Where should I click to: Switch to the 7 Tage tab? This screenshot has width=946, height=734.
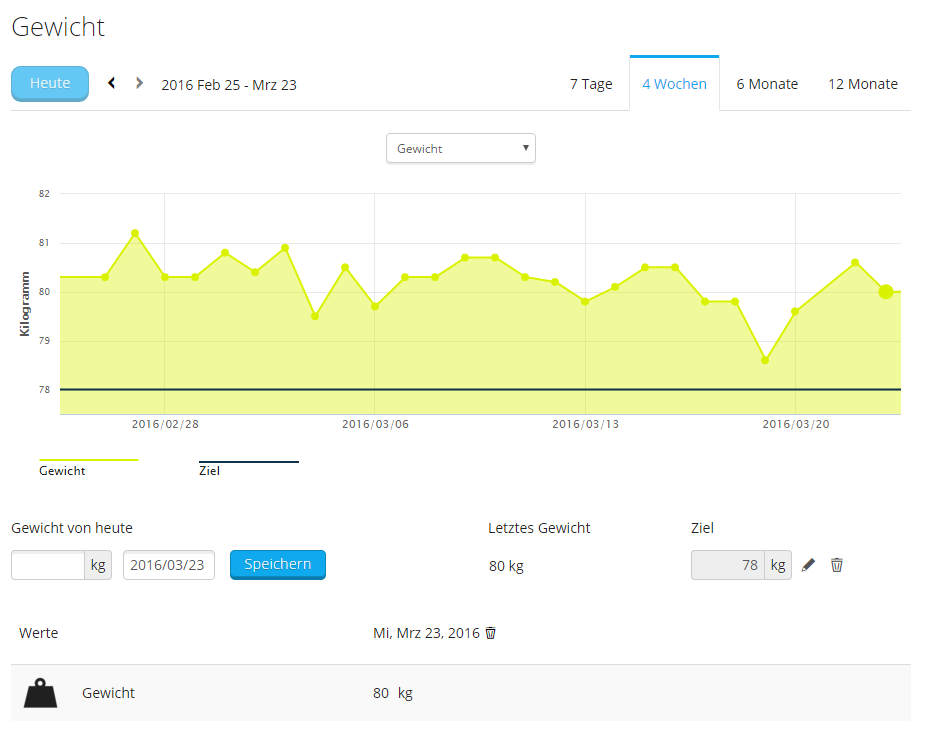pyautogui.click(x=591, y=84)
